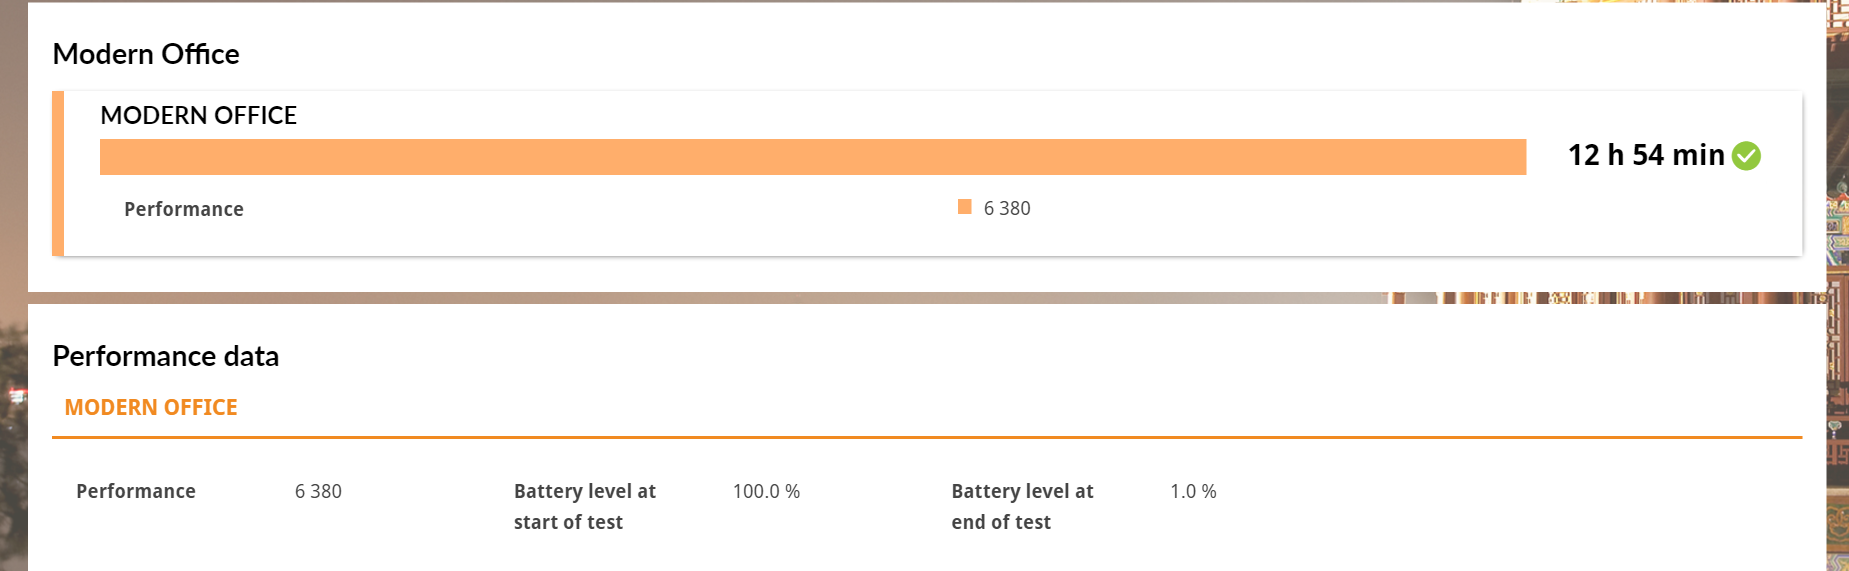
Task: Click the orange divider line below the MODERN OFFICE tab
Action: coord(926,437)
